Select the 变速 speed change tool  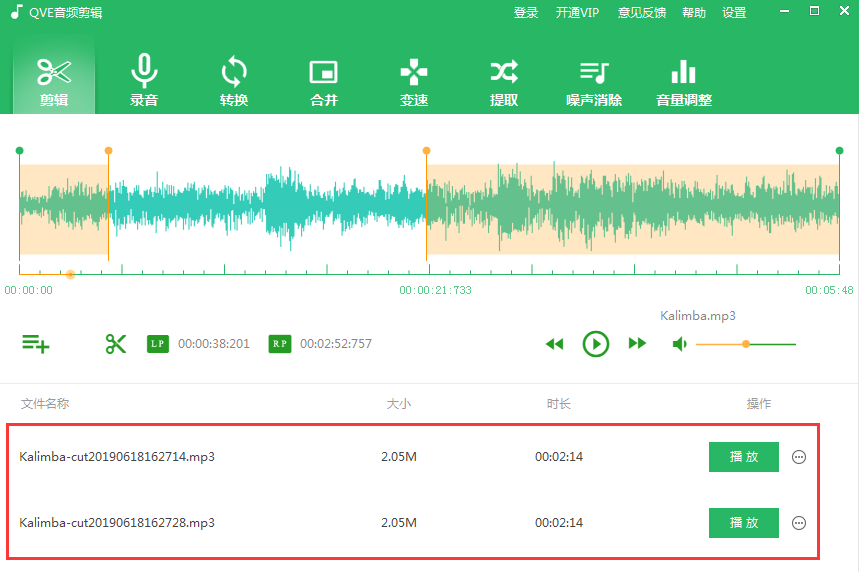coord(414,80)
